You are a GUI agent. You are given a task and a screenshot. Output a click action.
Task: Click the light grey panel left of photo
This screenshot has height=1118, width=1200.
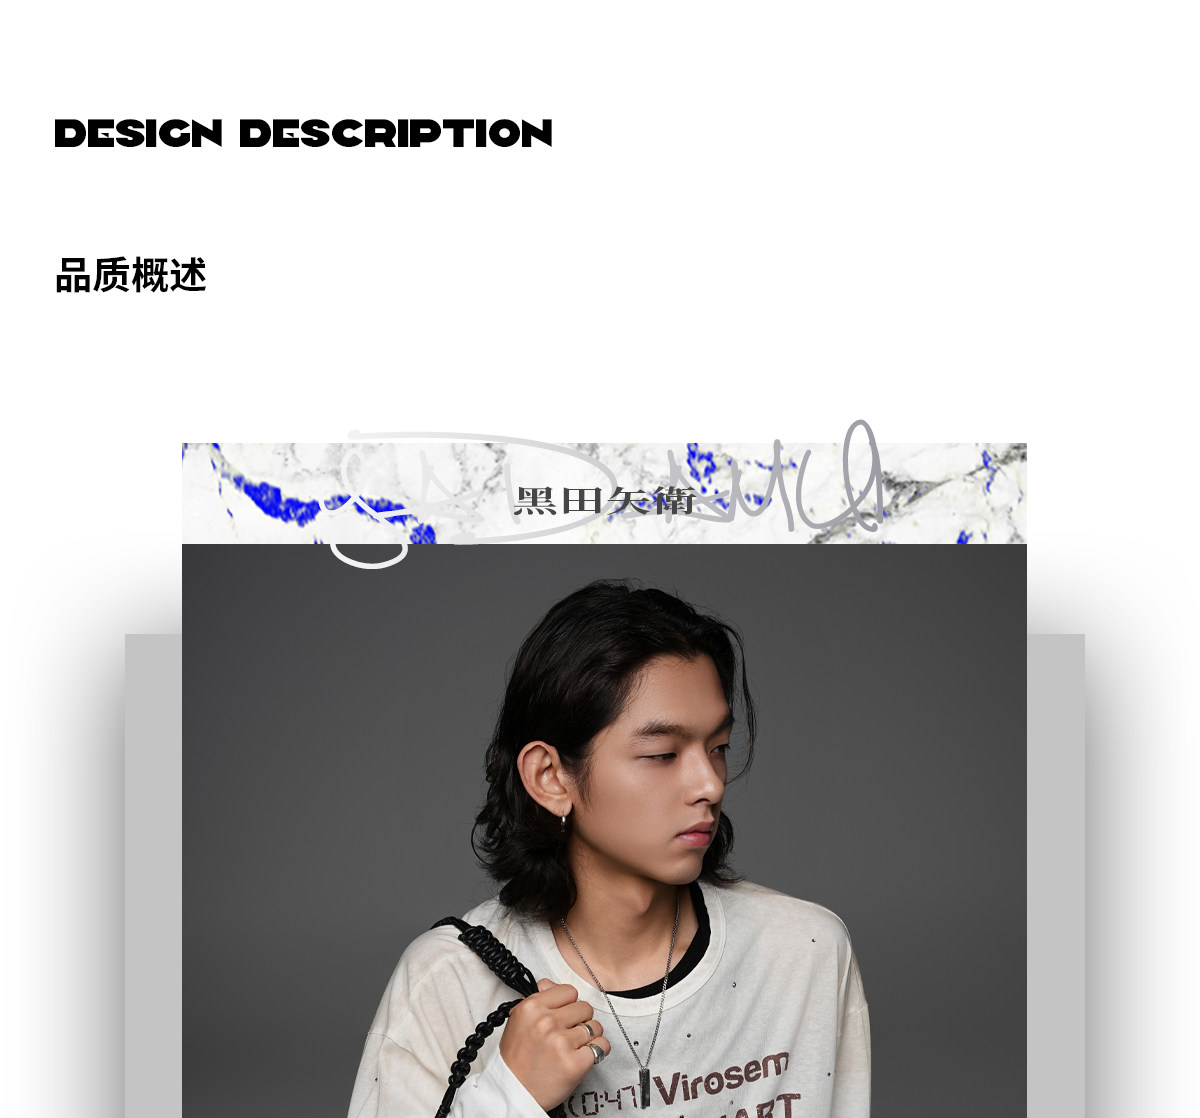tap(153, 875)
